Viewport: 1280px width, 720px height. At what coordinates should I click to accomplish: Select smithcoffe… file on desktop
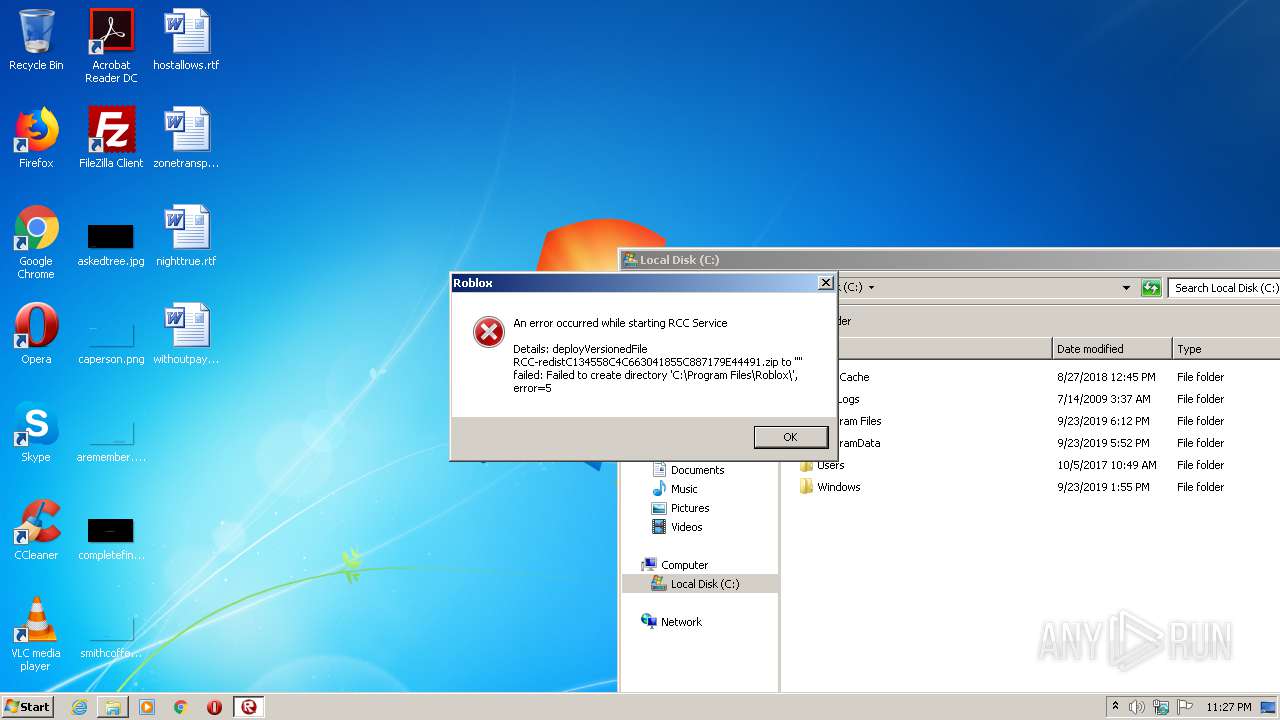(x=111, y=634)
